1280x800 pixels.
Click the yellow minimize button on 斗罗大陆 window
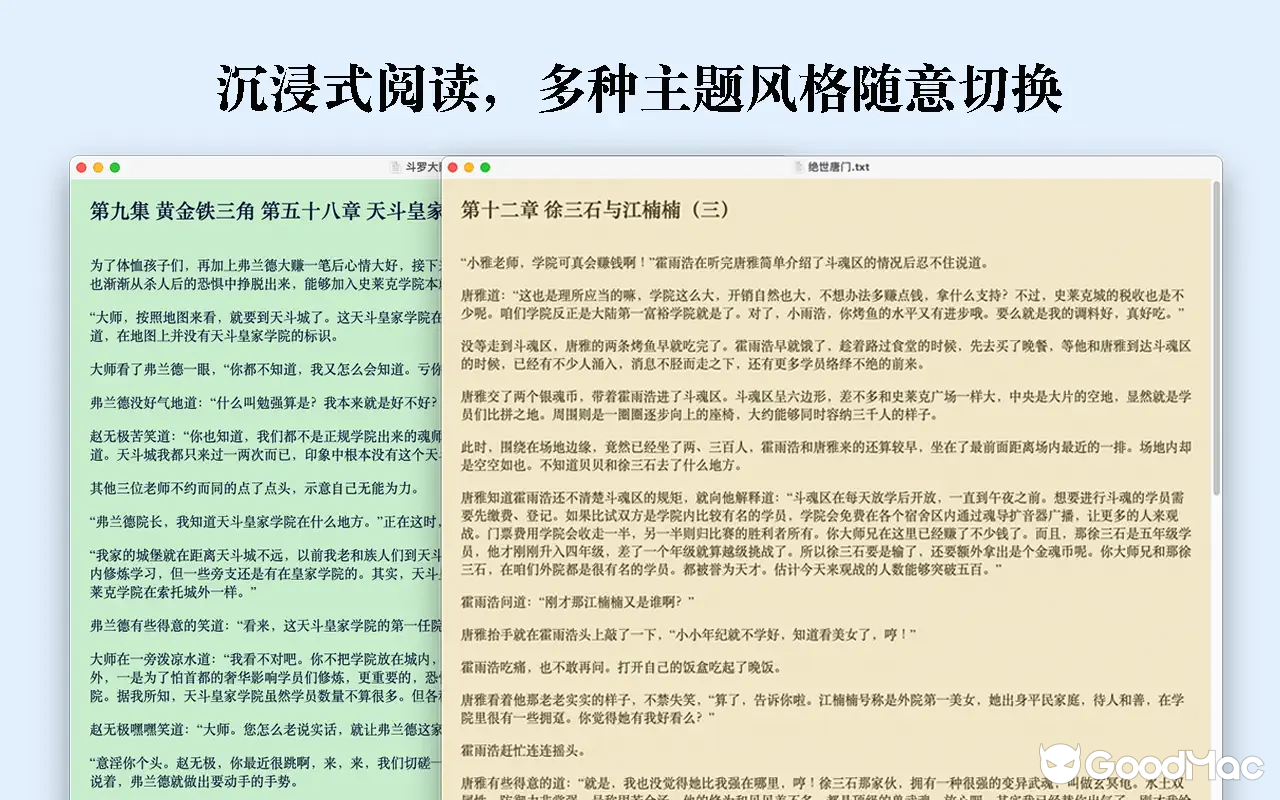pyautogui.click(x=96, y=167)
